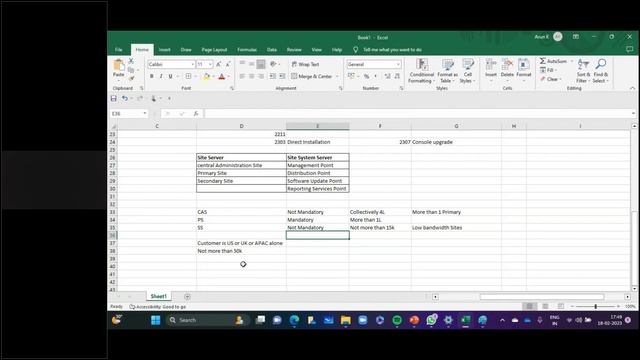The image size is (640, 360).
Task: Click inside the formula bar
Action: click(x=416, y=113)
